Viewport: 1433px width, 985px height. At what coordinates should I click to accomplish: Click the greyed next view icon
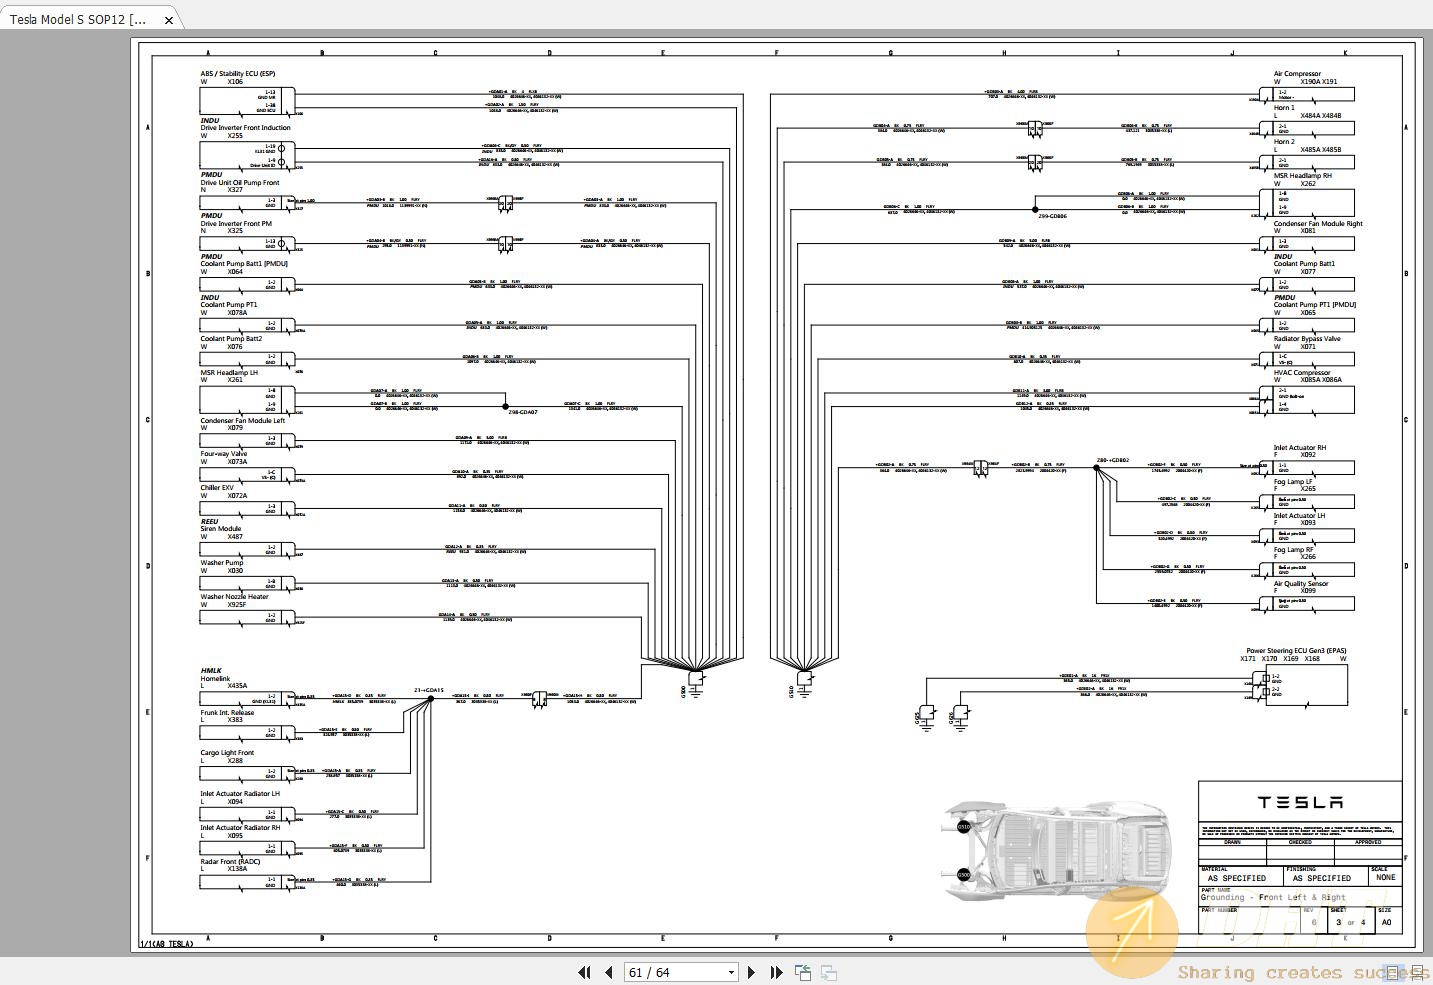(828, 972)
